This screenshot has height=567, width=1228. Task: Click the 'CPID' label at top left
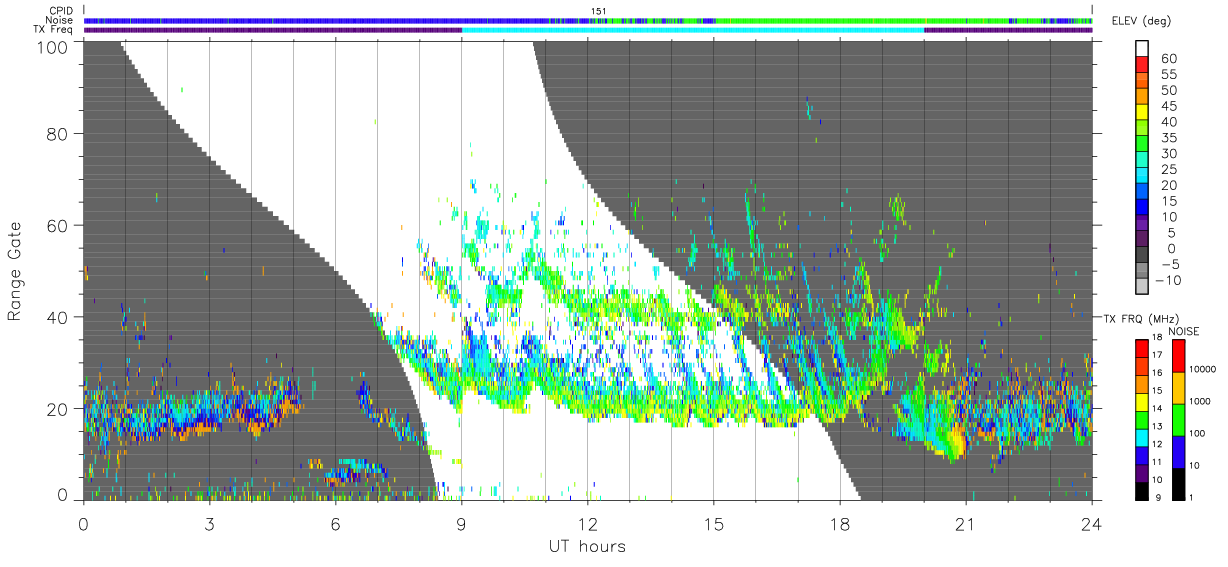[60, 10]
